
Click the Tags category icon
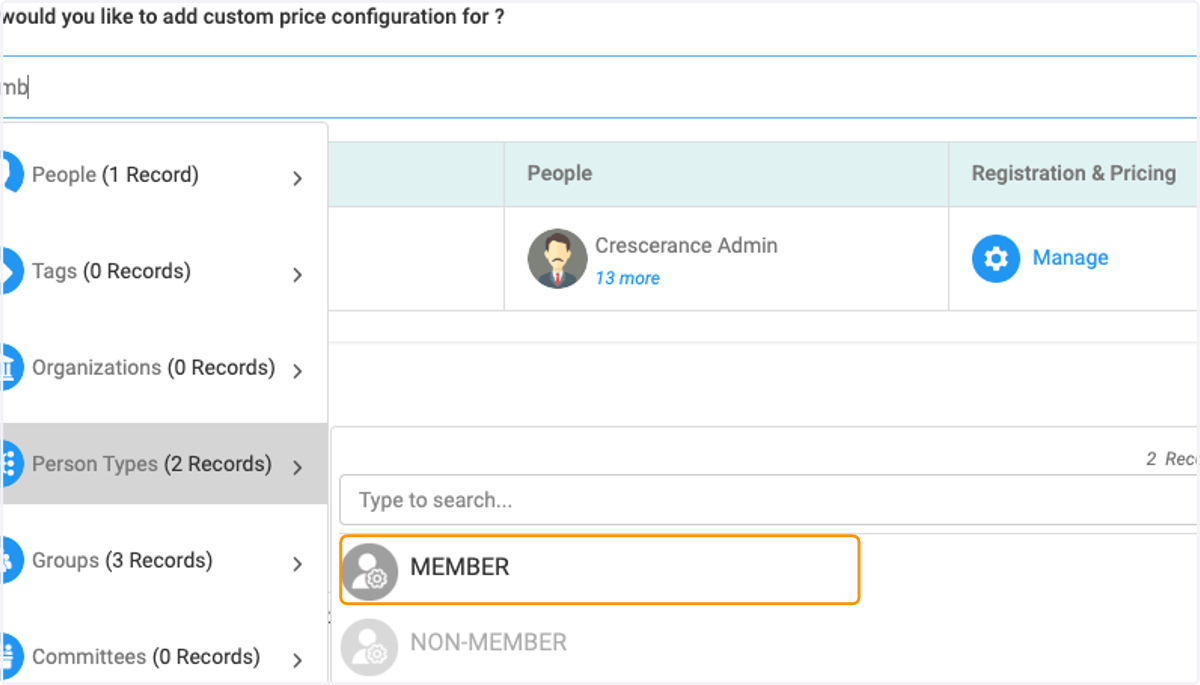(11, 270)
